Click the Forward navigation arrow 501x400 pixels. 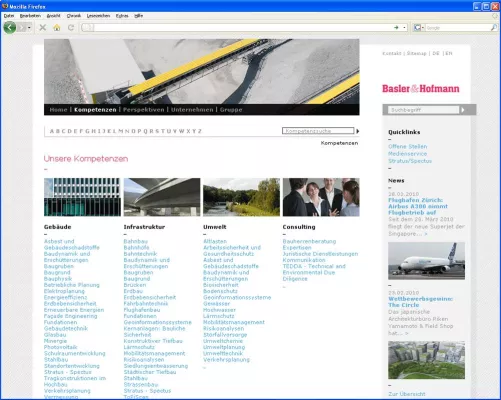click(x=21, y=28)
